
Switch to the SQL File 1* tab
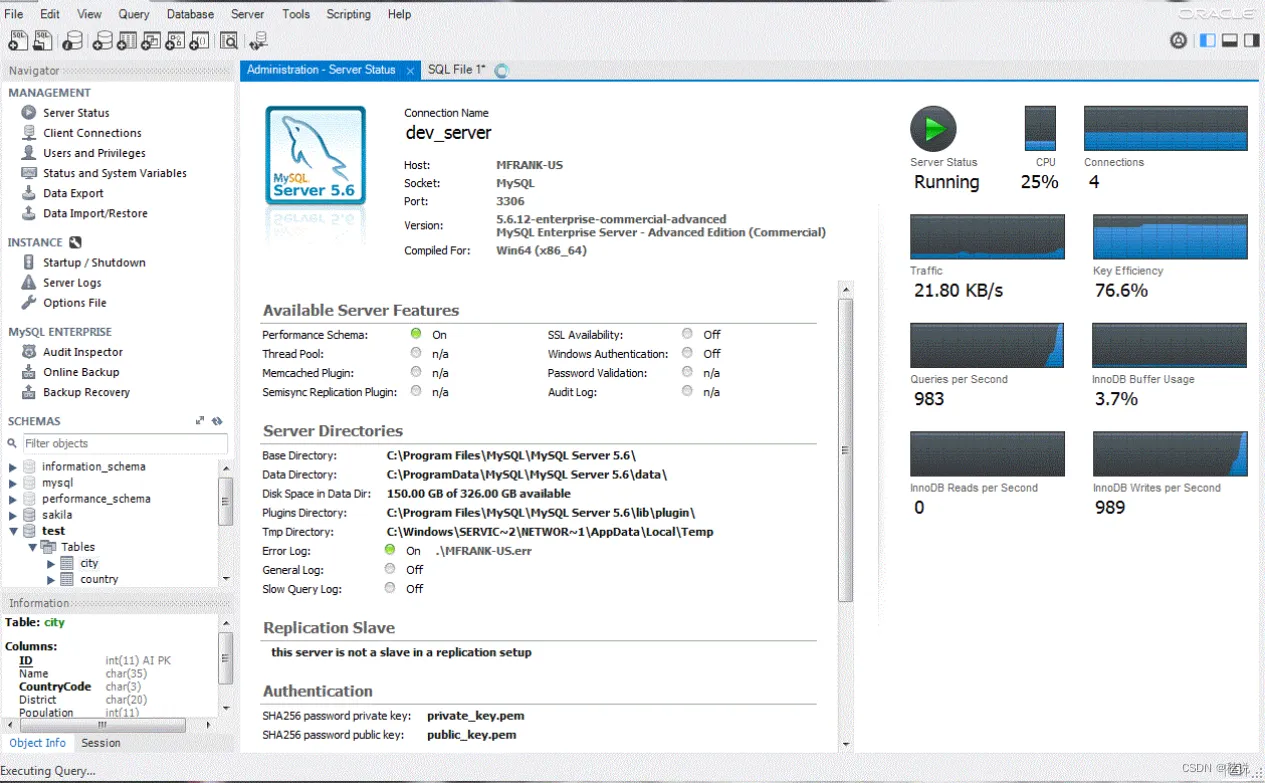coord(456,70)
